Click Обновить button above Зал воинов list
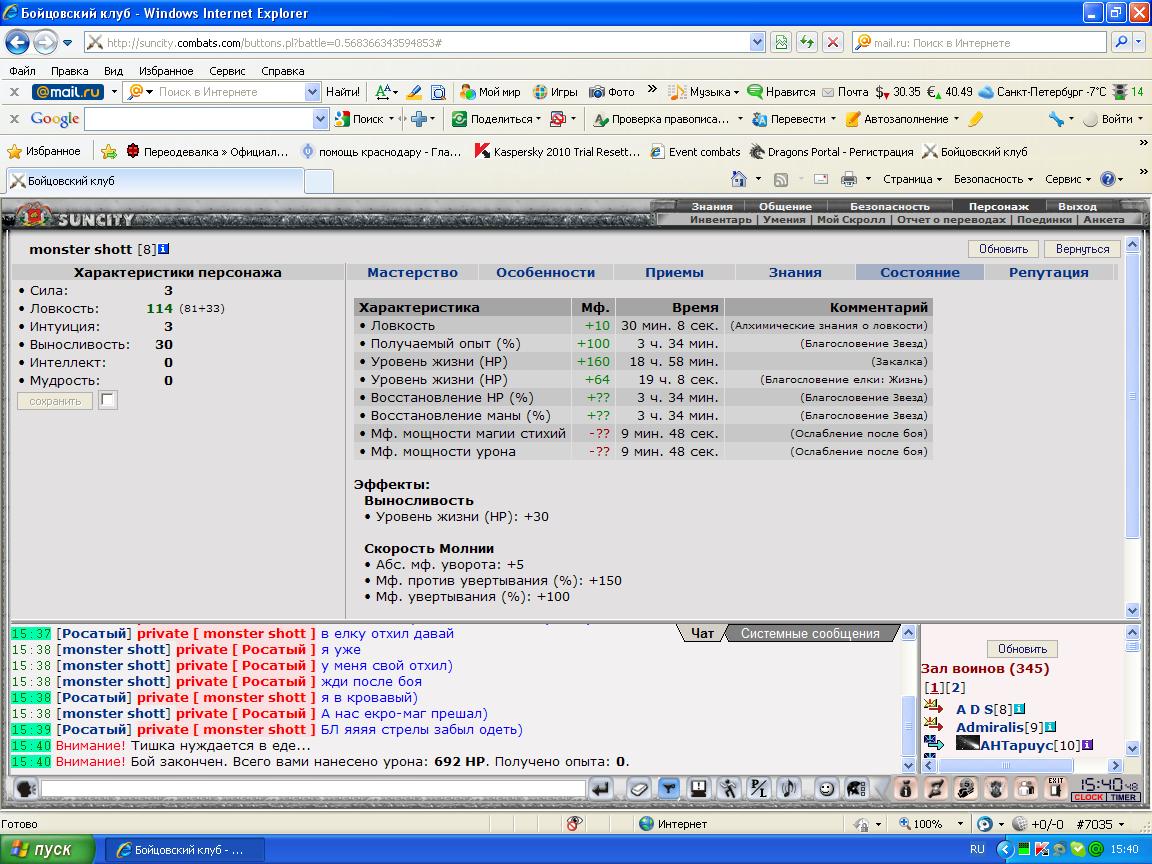The height and width of the screenshot is (864, 1152). 1022,649
